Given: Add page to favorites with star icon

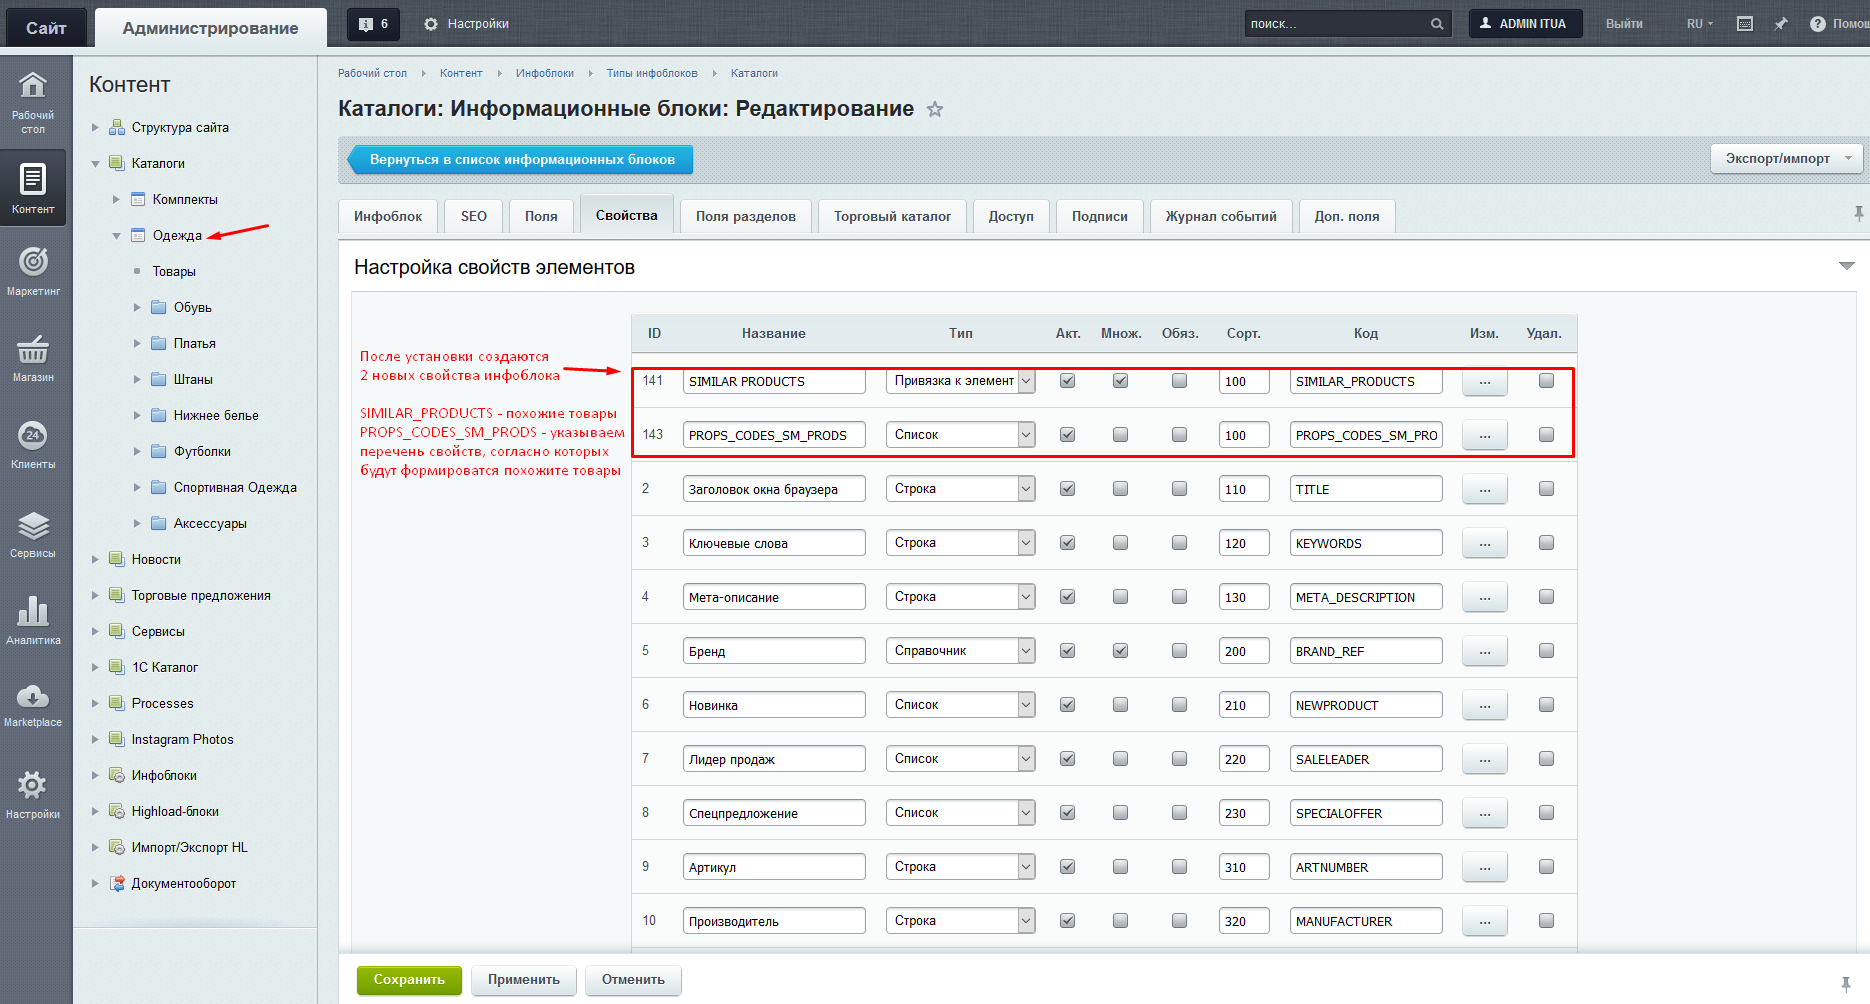Looking at the screenshot, I should [x=935, y=110].
